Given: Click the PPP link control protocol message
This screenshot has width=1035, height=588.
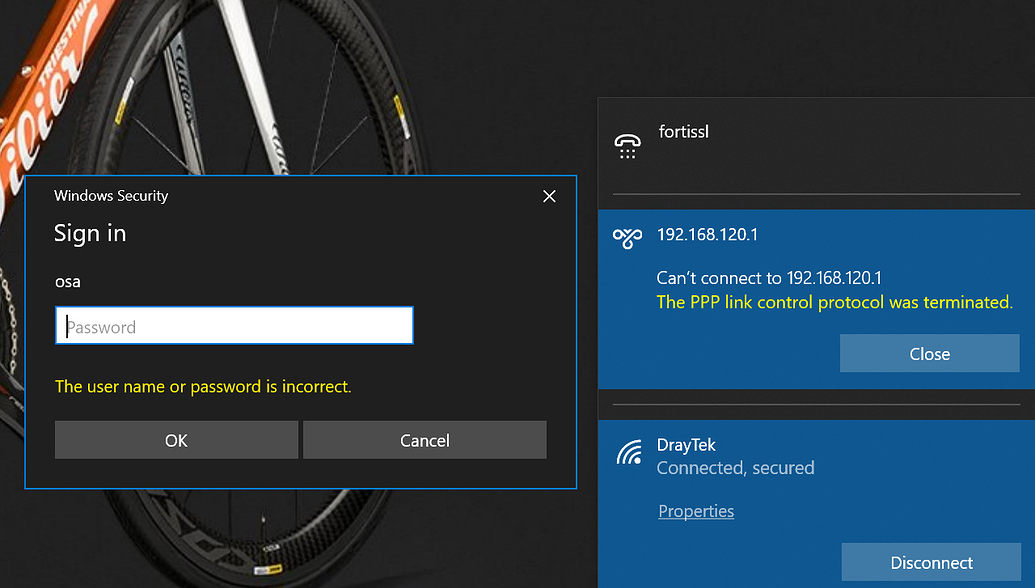Looking at the screenshot, I should pos(834,302).
